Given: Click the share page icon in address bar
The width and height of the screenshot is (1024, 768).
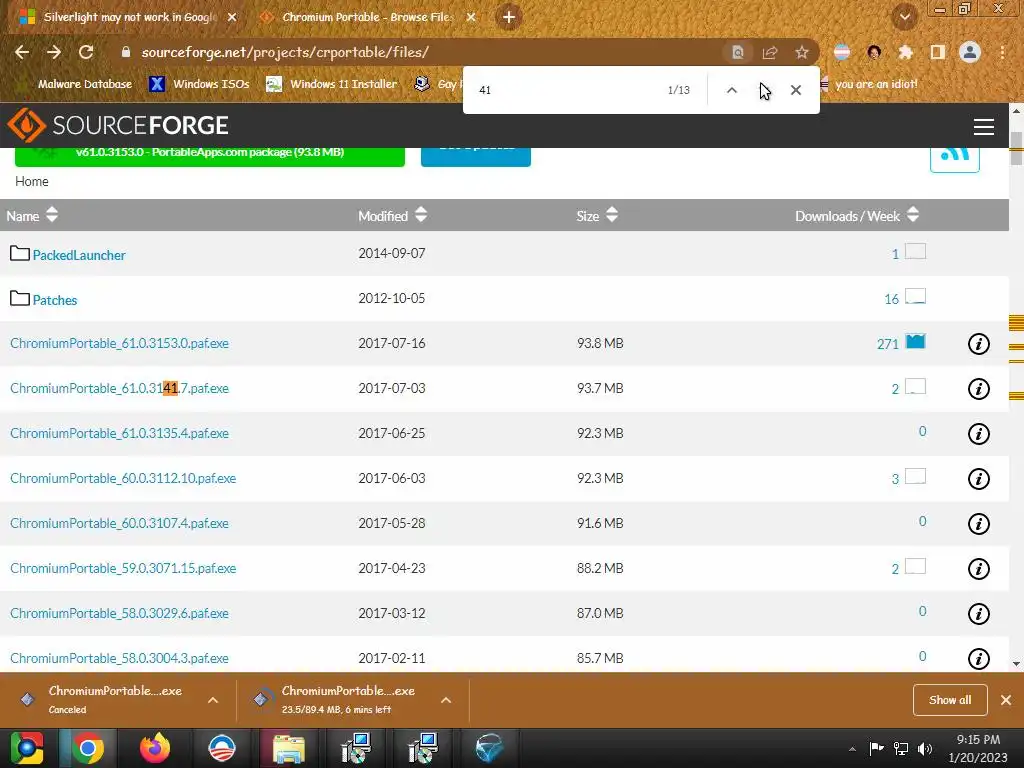Looking at the screenshot, I should tap(770, 52).
